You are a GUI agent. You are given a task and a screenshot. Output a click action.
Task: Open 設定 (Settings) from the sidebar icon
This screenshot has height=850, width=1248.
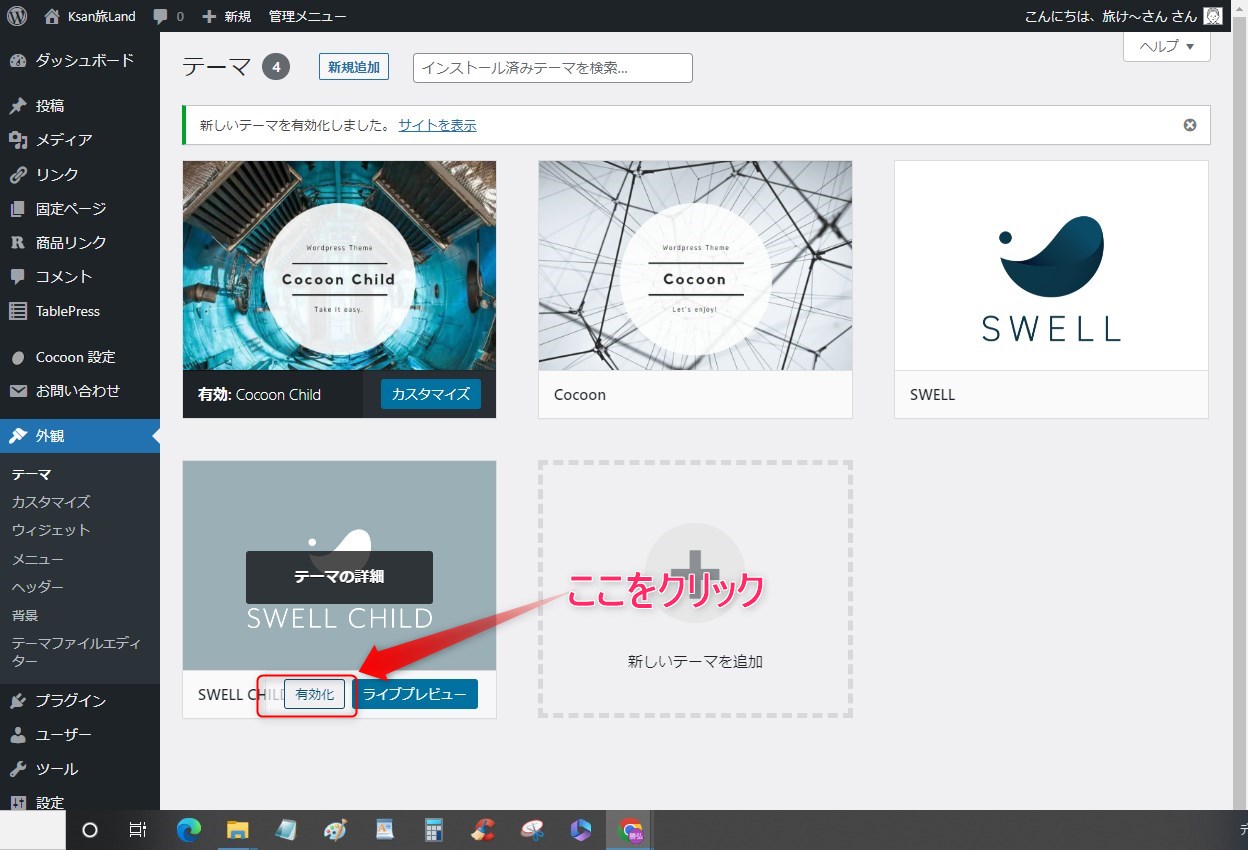18,802
